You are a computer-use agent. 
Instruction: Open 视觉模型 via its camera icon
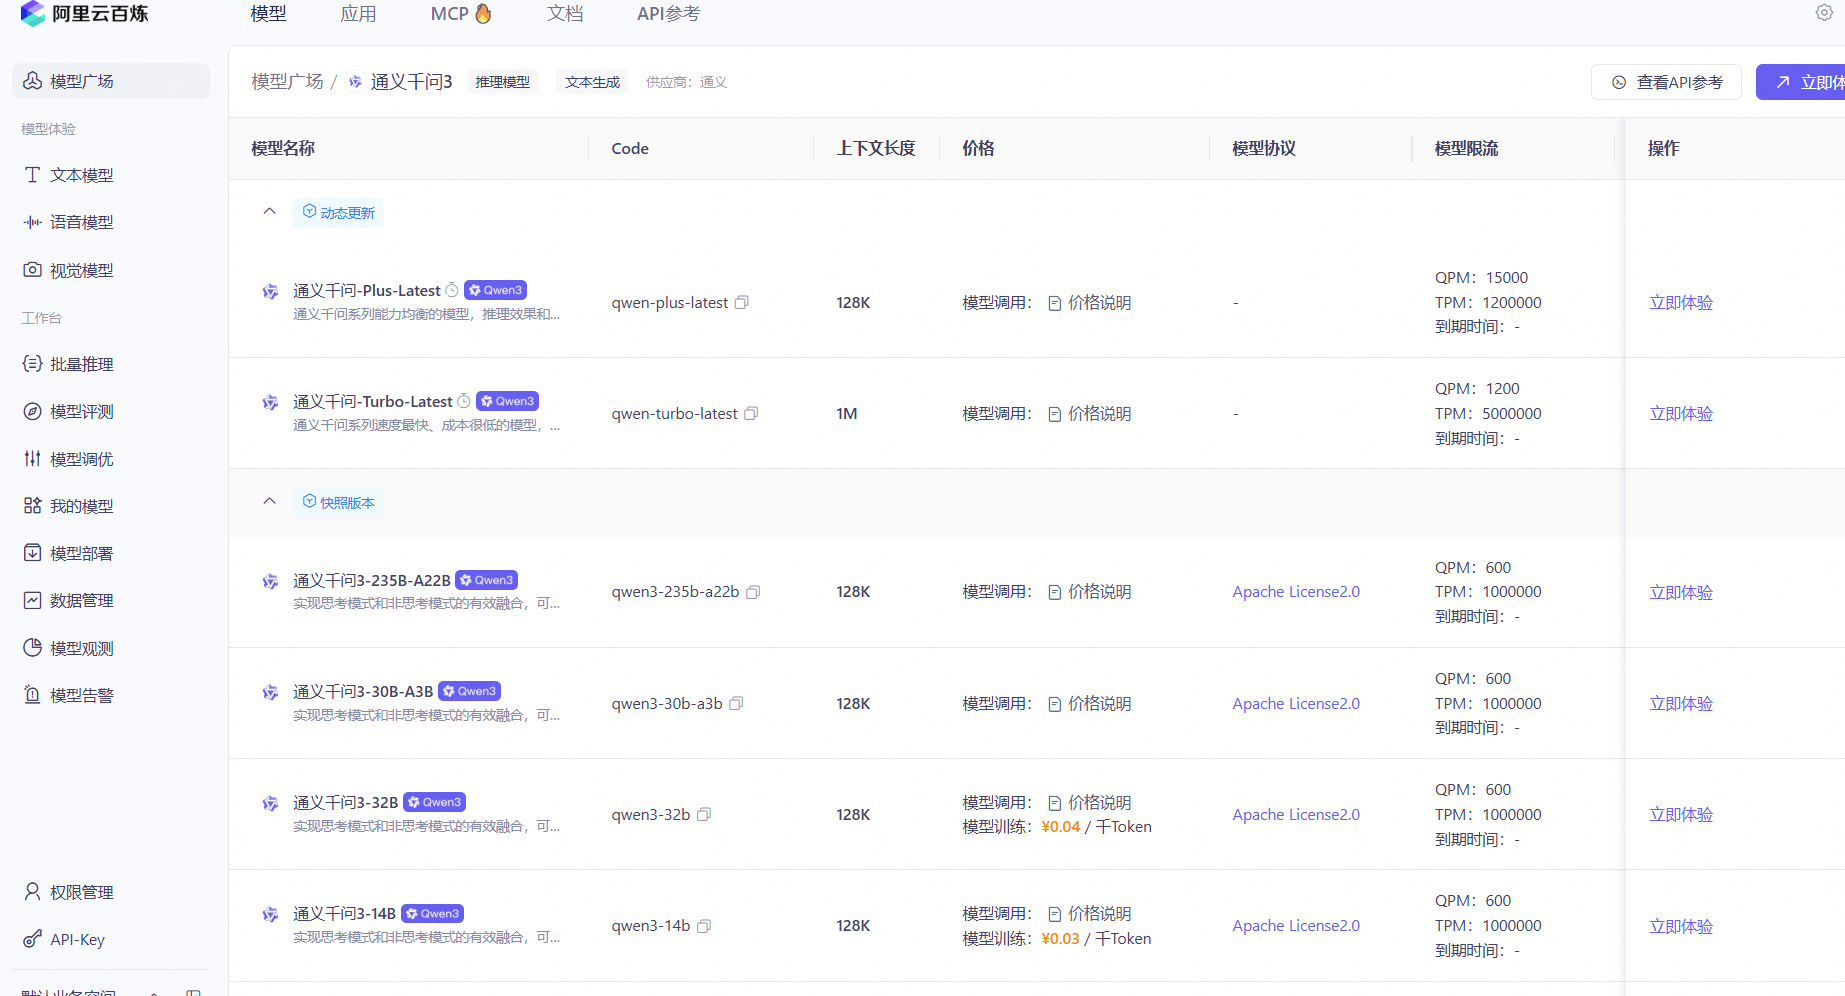coord(33,270)
